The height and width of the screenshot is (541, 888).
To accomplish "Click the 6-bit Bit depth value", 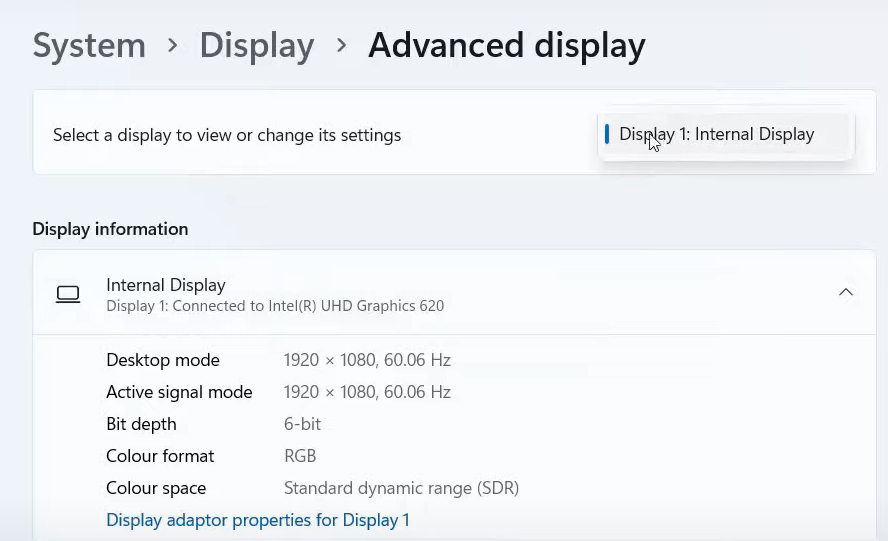I will (x=302, y=424).
